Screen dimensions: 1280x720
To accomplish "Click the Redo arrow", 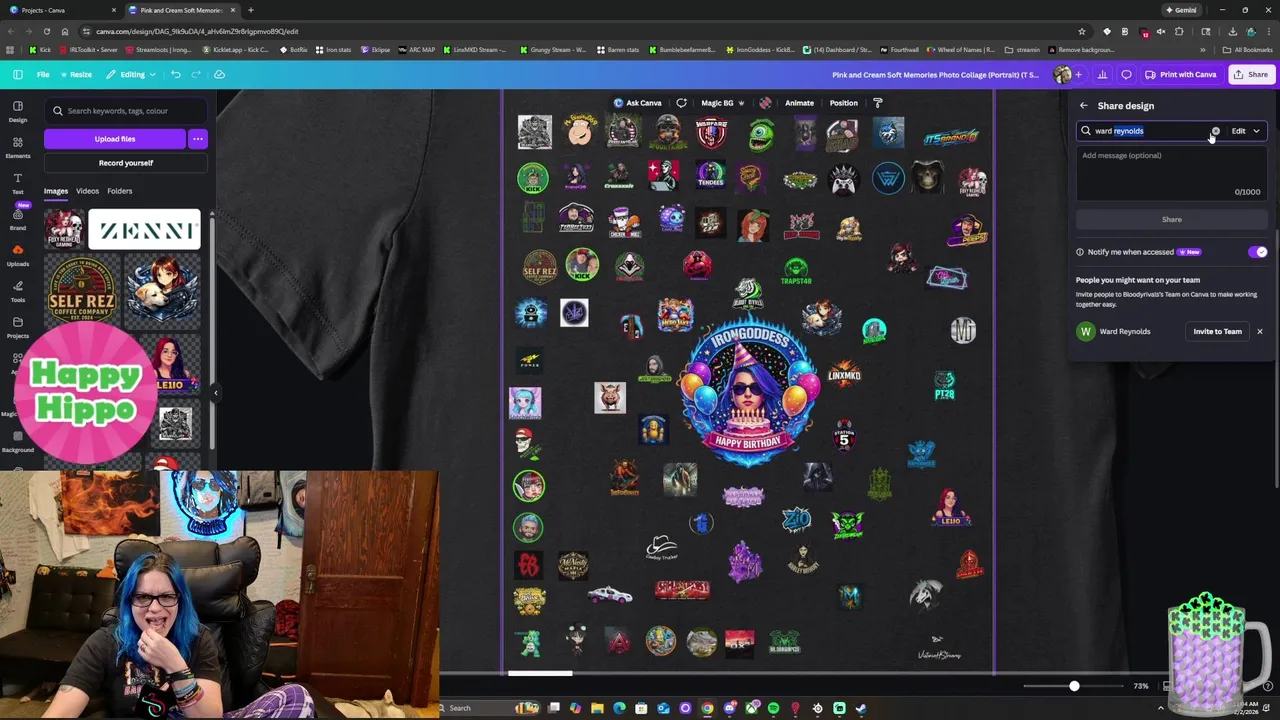I will [197, 74].
